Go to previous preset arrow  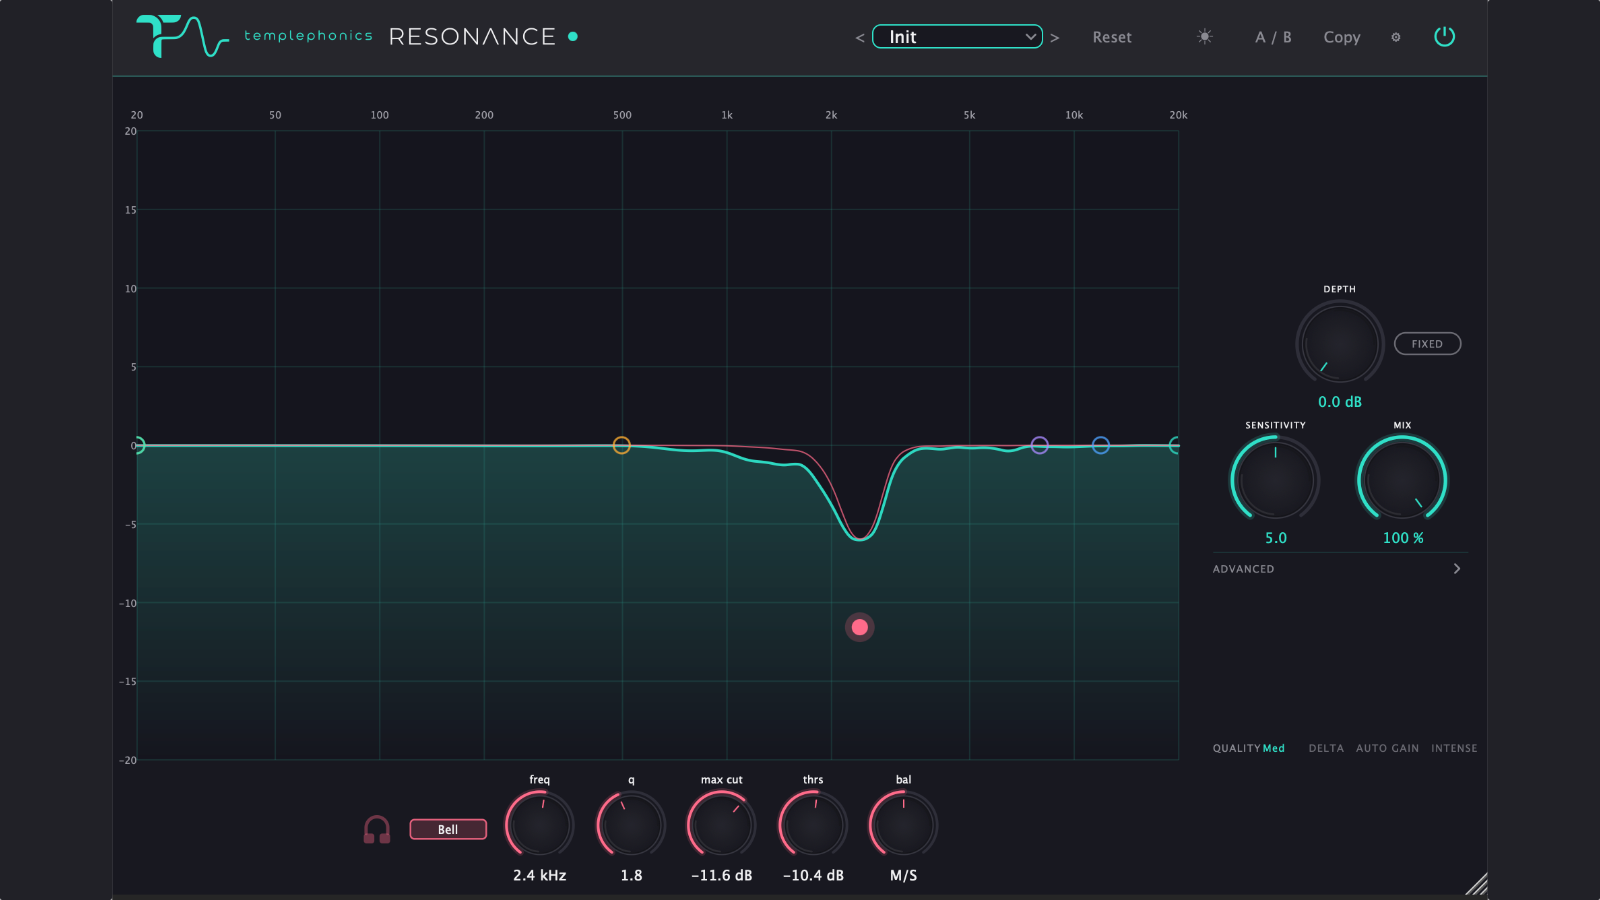pyautogui.click(x=860, y=38)
